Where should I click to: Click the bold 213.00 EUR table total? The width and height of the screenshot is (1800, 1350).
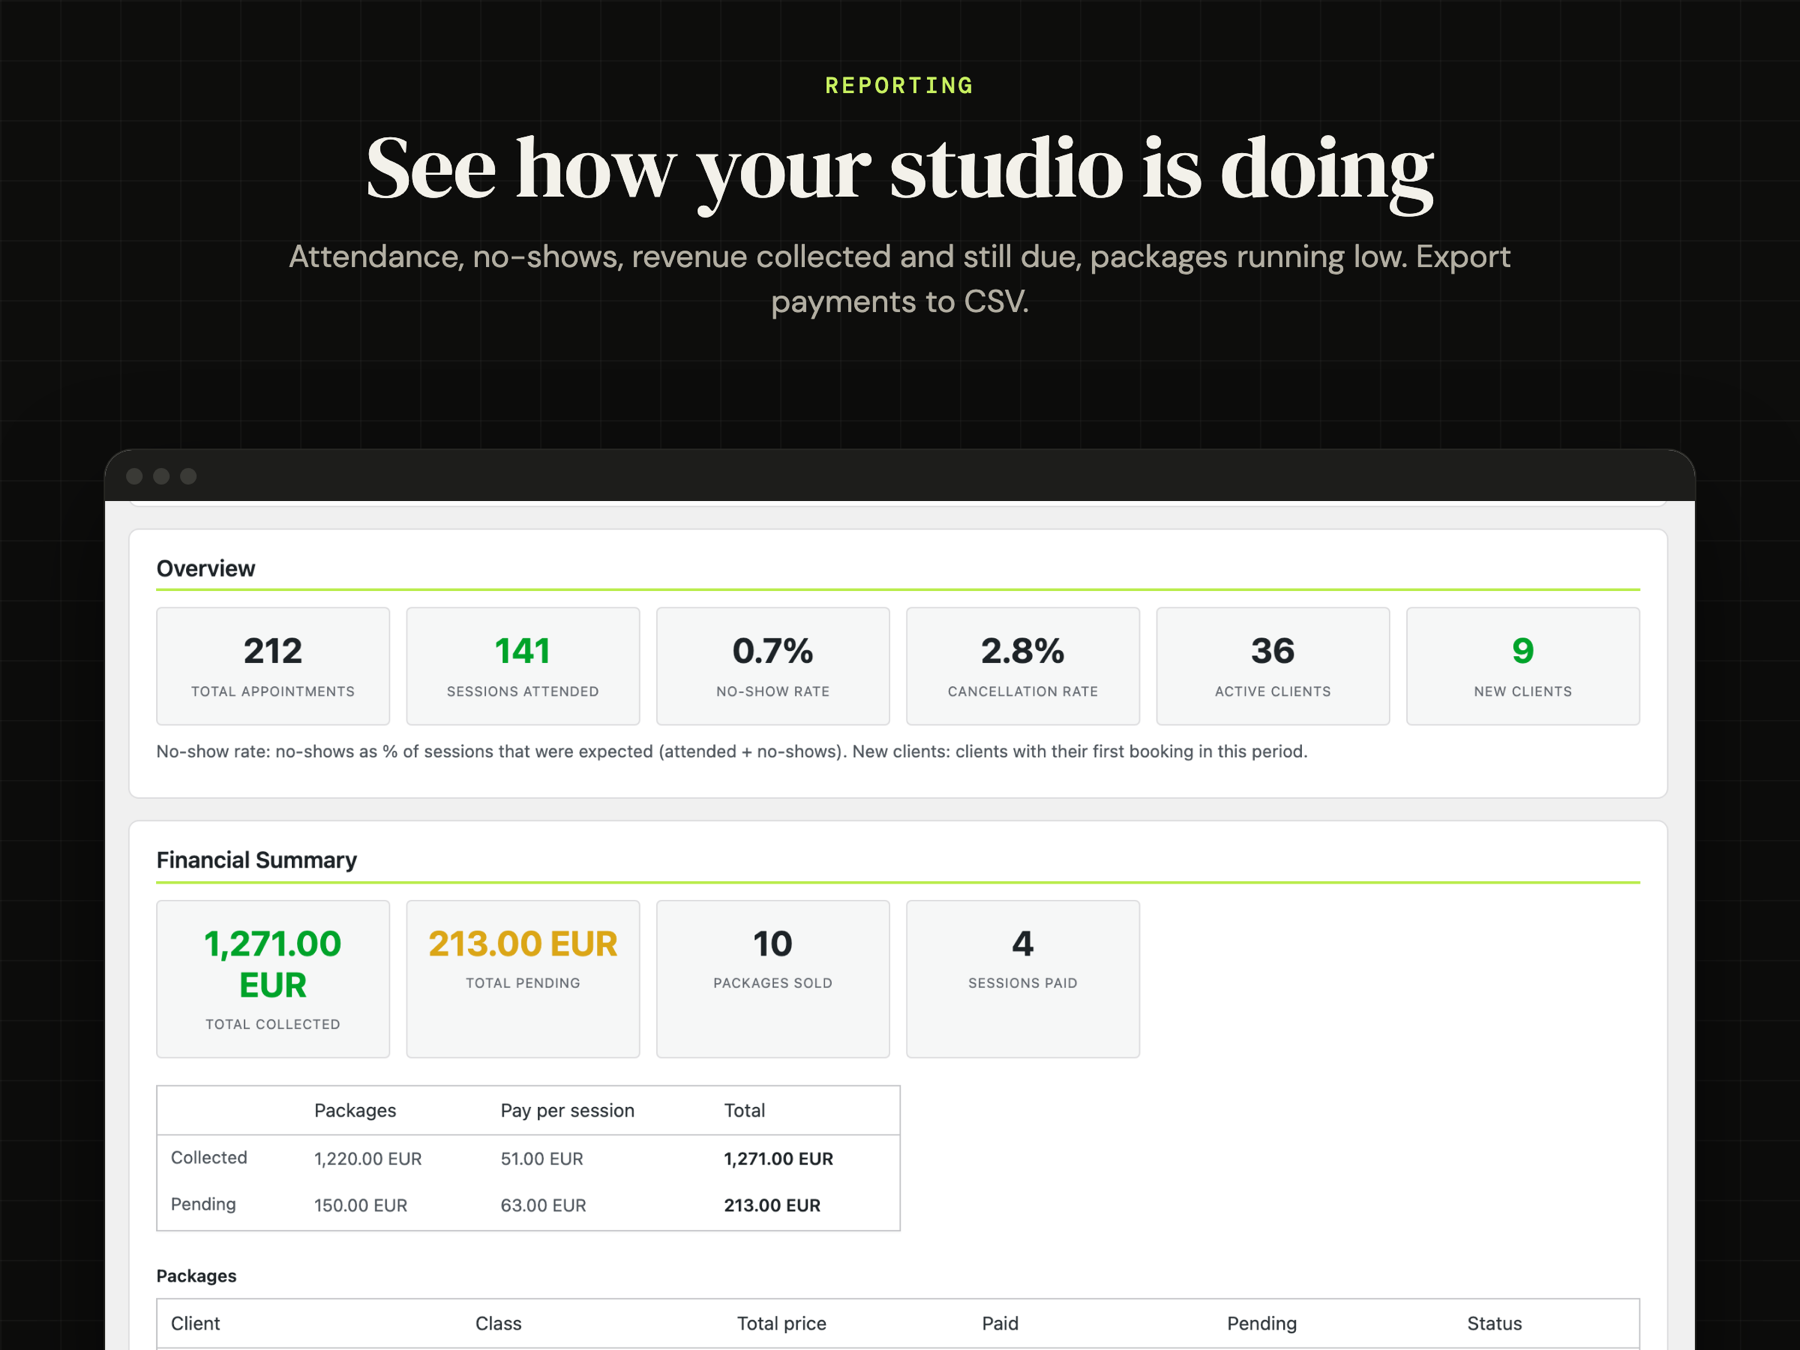pos(772,1206)
